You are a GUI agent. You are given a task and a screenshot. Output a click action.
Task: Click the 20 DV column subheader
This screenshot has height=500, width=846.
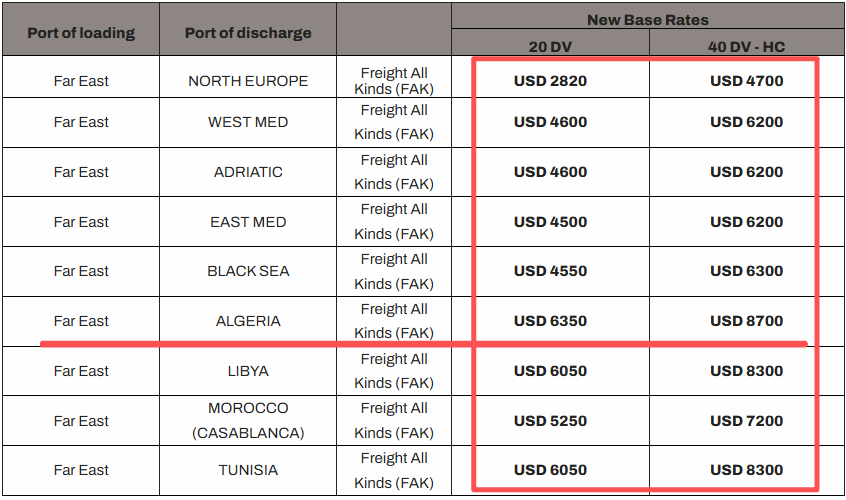550,46
